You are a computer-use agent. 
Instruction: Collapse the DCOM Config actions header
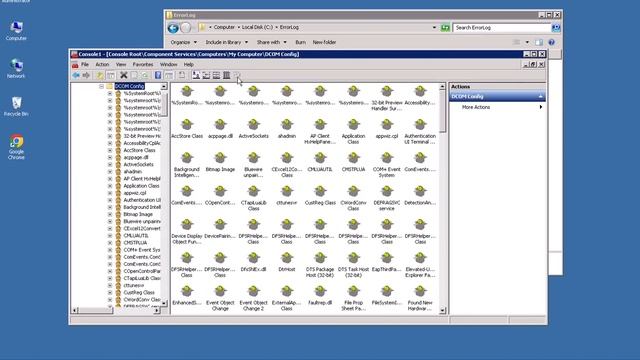point(540,96)
